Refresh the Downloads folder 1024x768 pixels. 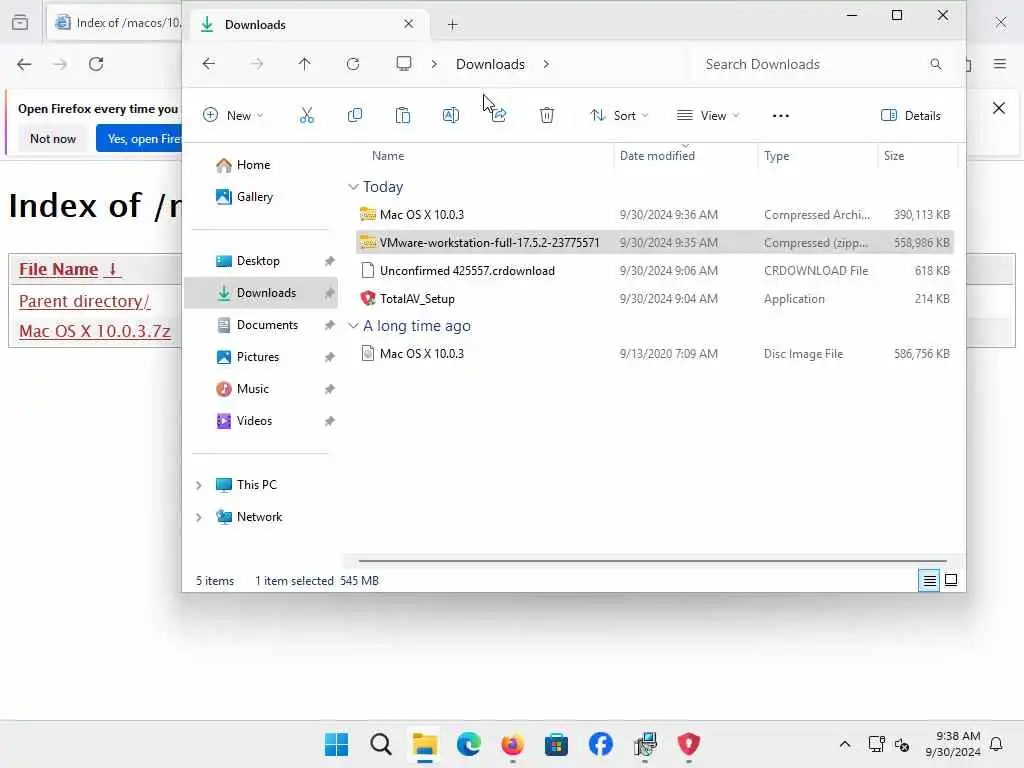coord(353,64)
